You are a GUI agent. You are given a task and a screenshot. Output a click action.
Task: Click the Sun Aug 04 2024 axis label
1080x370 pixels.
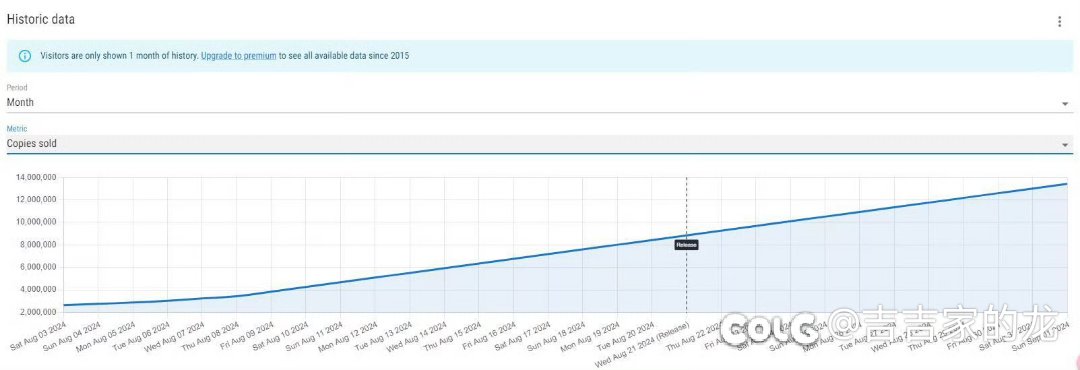tap(73, 335)
